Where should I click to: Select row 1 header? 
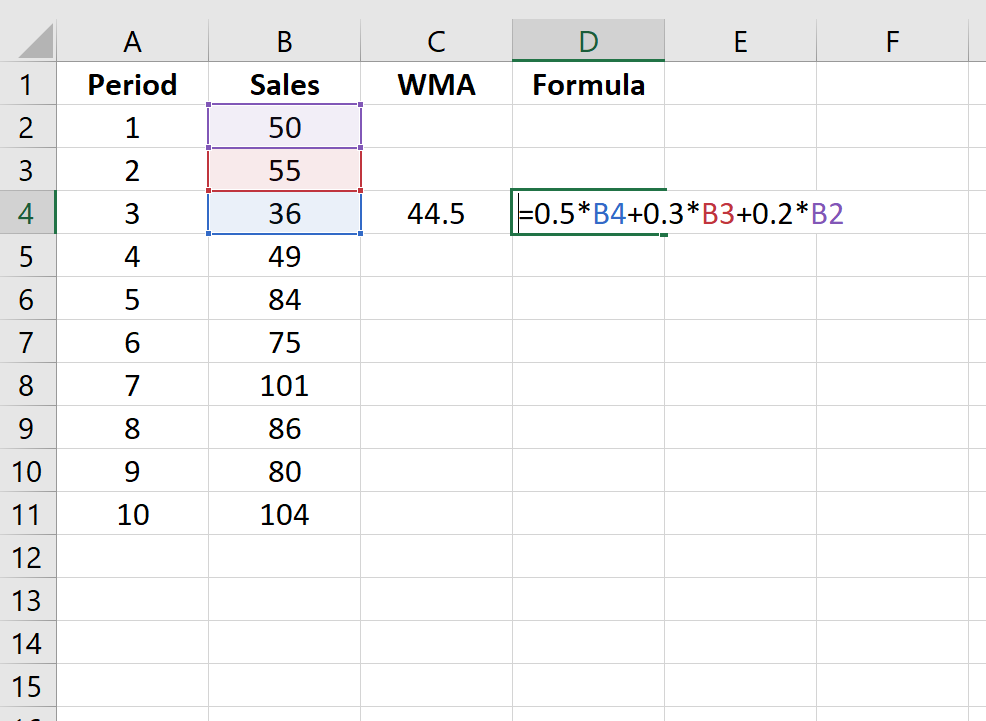click(28, 84)
